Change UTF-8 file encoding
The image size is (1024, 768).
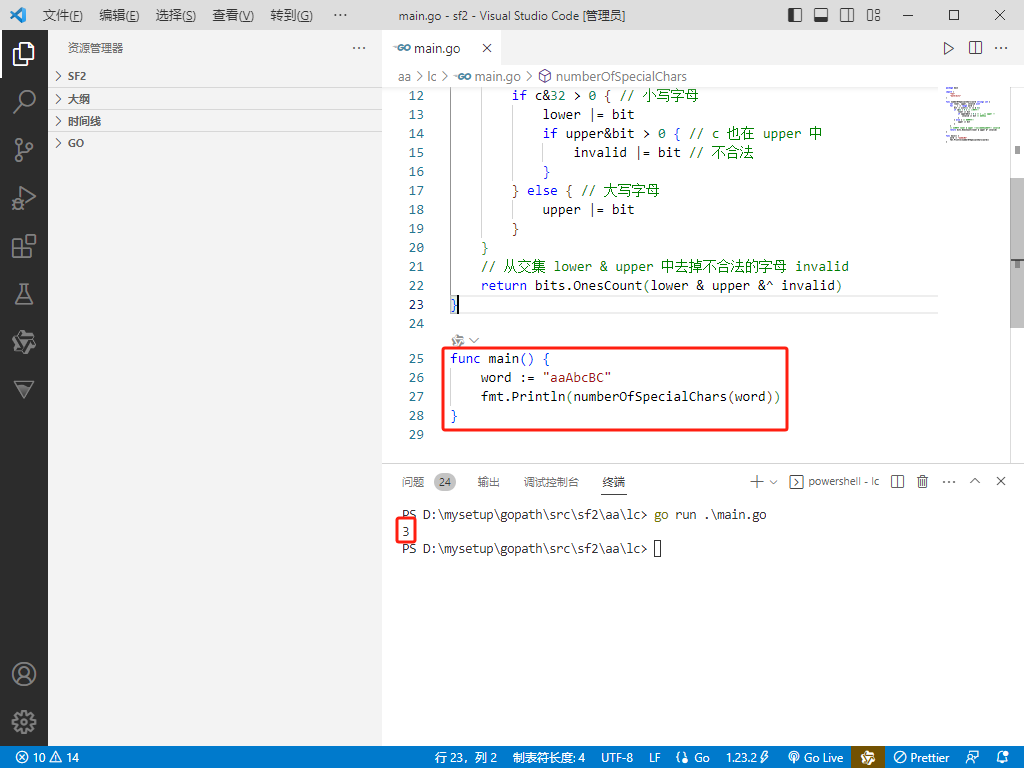coord(617,758)
